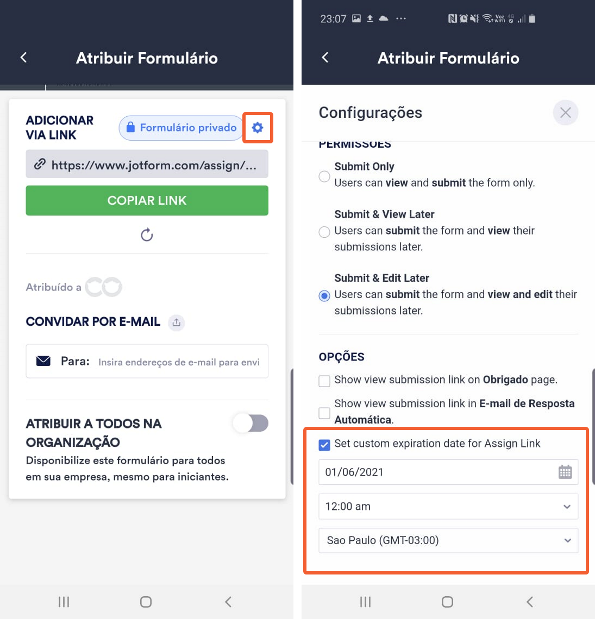Viewport: 595px width, 619px height.
Task: Choose Submit & View Later option
Action: pos(324,232)
